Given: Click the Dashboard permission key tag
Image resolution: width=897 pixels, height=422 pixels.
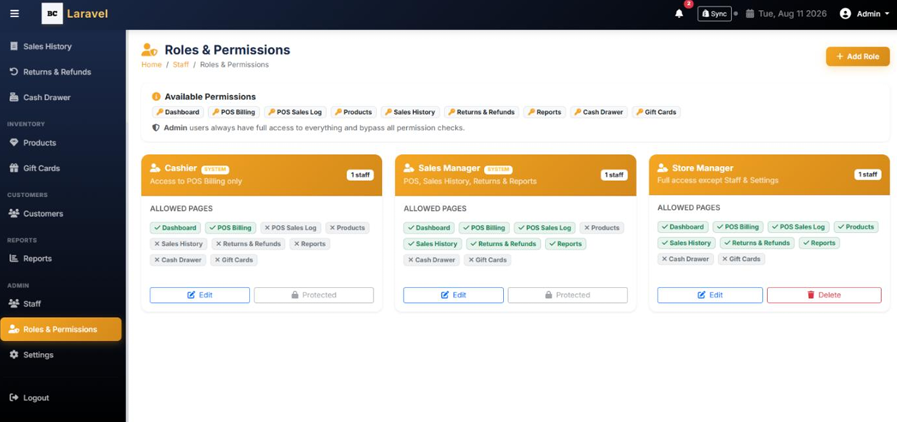Looking at the screenshot, I should [x=178, y=112].
